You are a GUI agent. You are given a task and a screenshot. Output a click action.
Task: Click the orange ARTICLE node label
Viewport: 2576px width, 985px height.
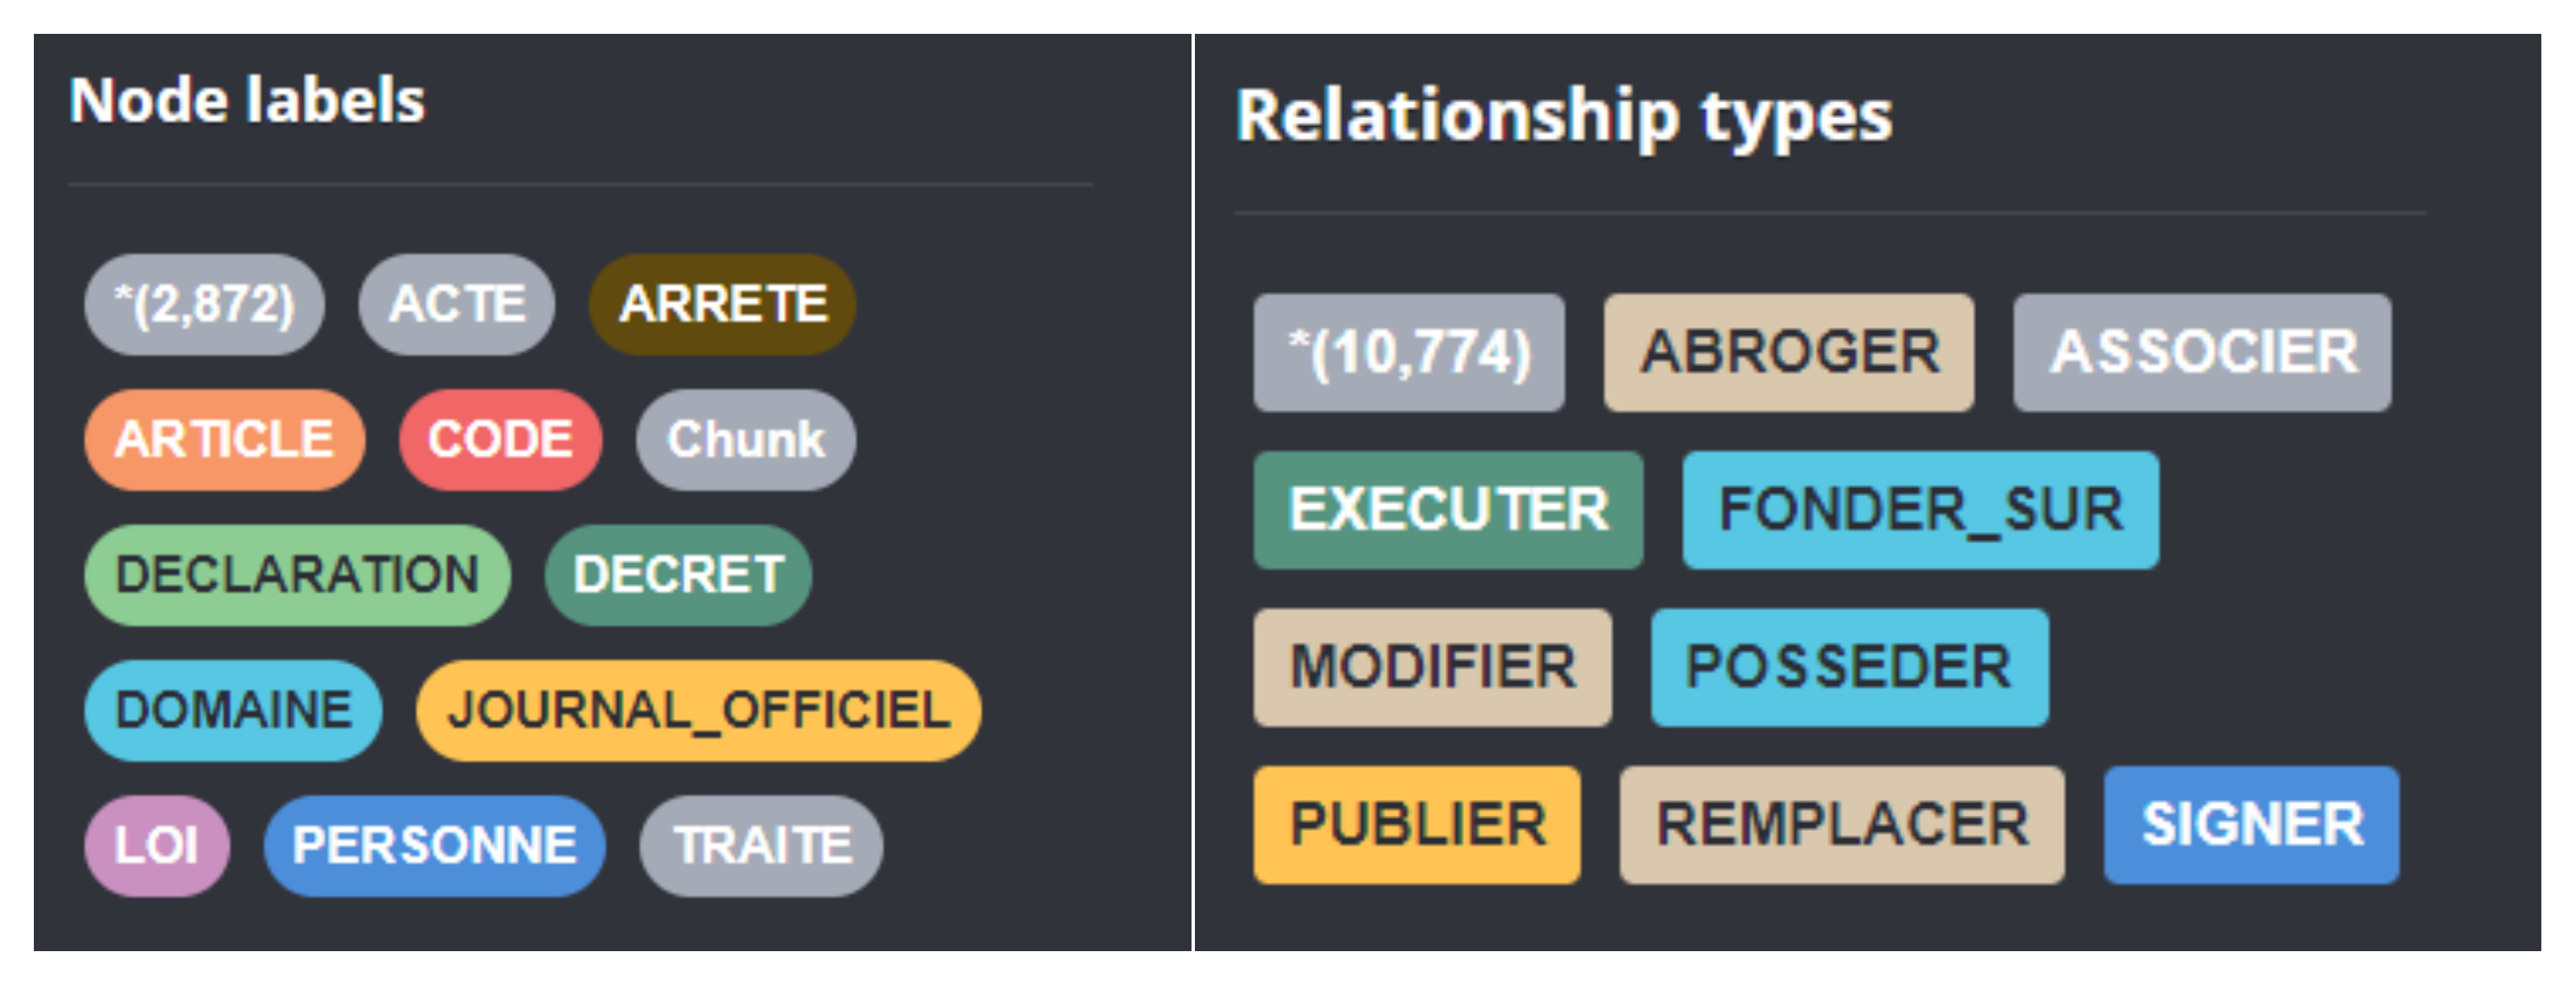click(224, 439)
